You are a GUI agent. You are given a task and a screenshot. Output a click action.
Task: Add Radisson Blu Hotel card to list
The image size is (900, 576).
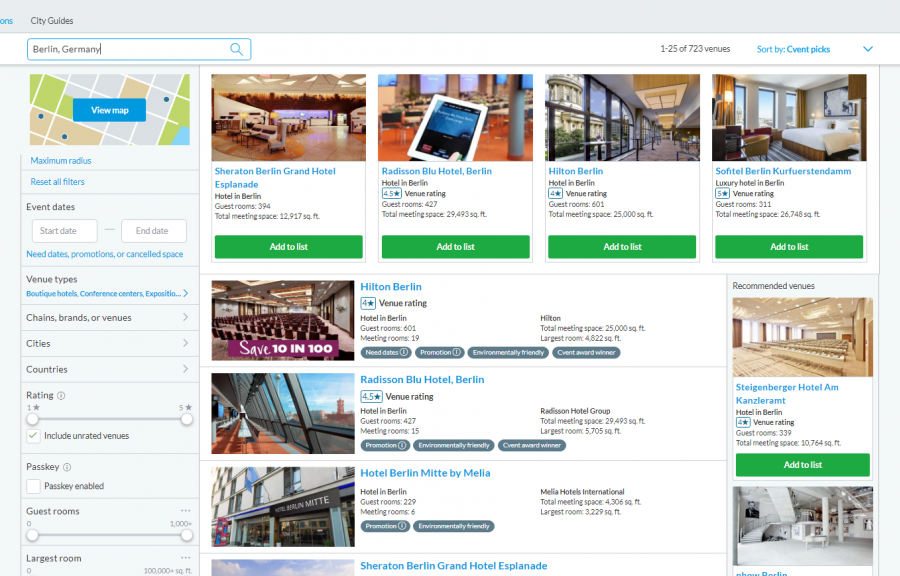click(456, 247)
